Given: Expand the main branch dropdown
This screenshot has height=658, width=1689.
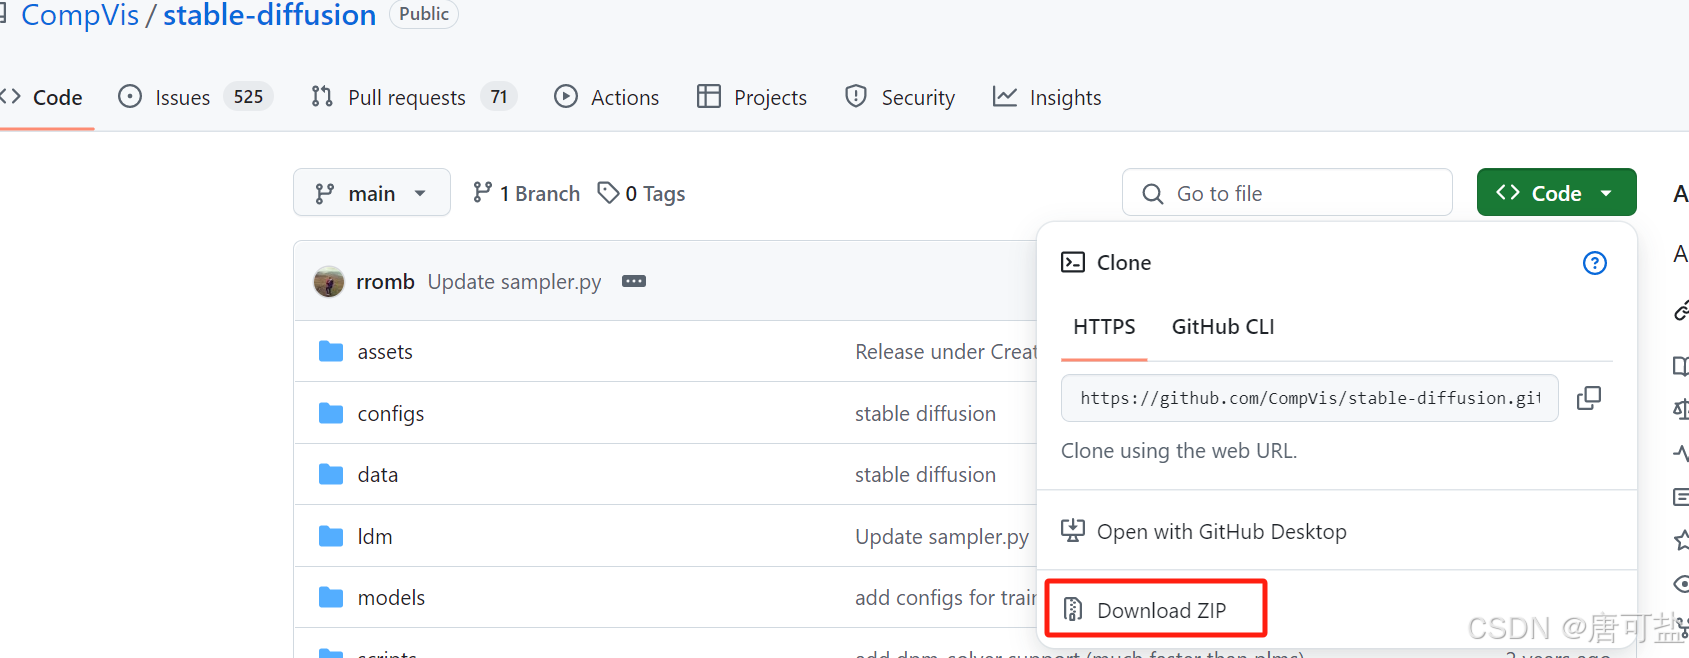Looking at the screenshot, I should point(372,192).
